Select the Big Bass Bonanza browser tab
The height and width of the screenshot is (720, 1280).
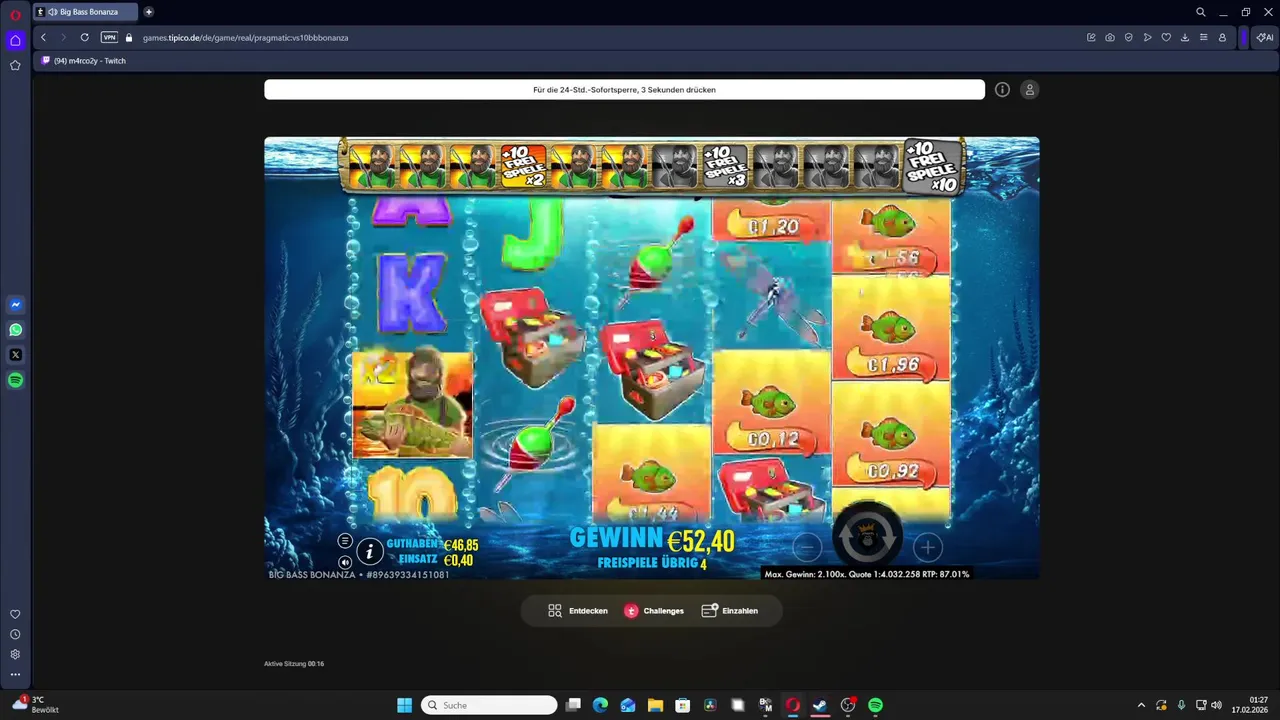pos(85,12)
